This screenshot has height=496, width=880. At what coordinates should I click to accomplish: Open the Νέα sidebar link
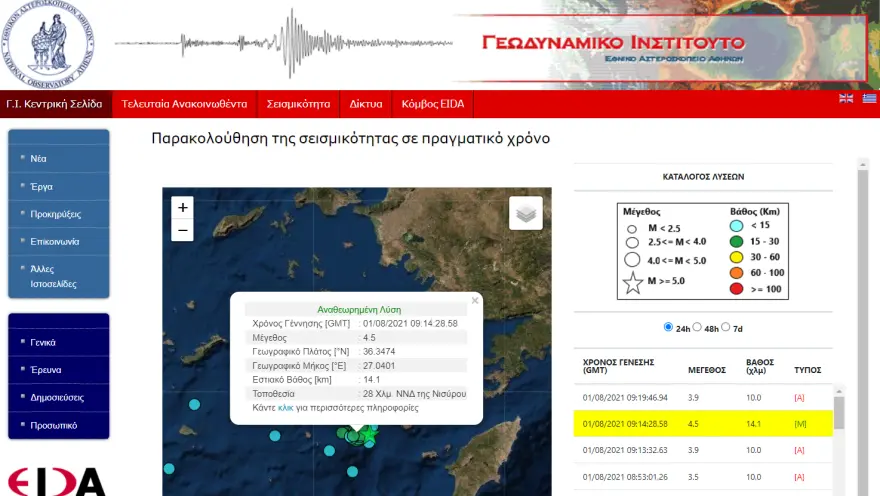[39, 158]
